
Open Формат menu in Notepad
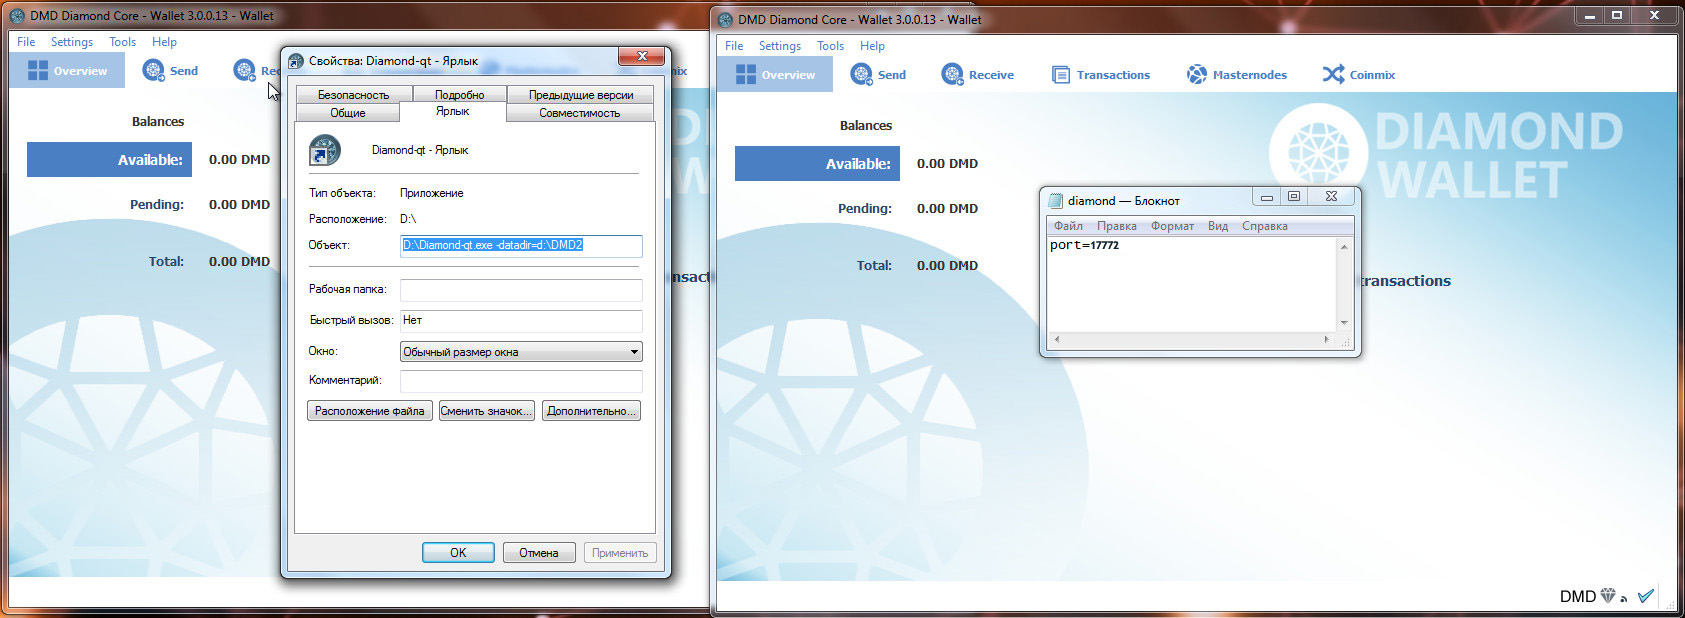(1172, 226)
